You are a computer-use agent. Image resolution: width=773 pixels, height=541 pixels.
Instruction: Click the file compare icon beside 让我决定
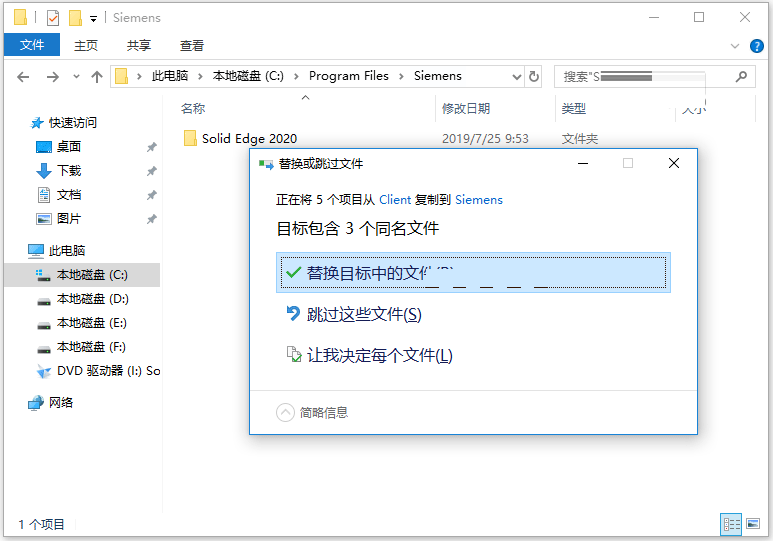click(294, 354)
